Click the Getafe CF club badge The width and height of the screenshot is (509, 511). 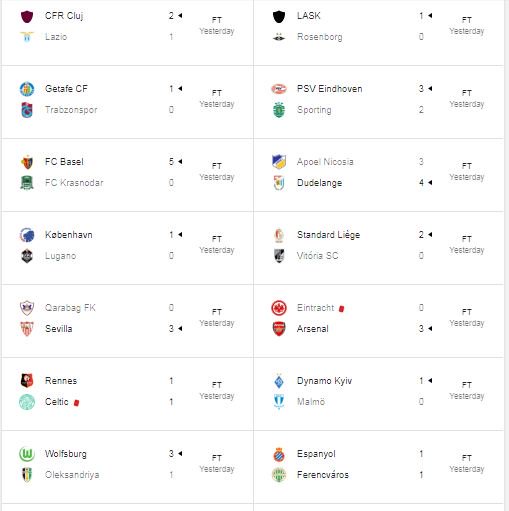[x=27, y=89]
